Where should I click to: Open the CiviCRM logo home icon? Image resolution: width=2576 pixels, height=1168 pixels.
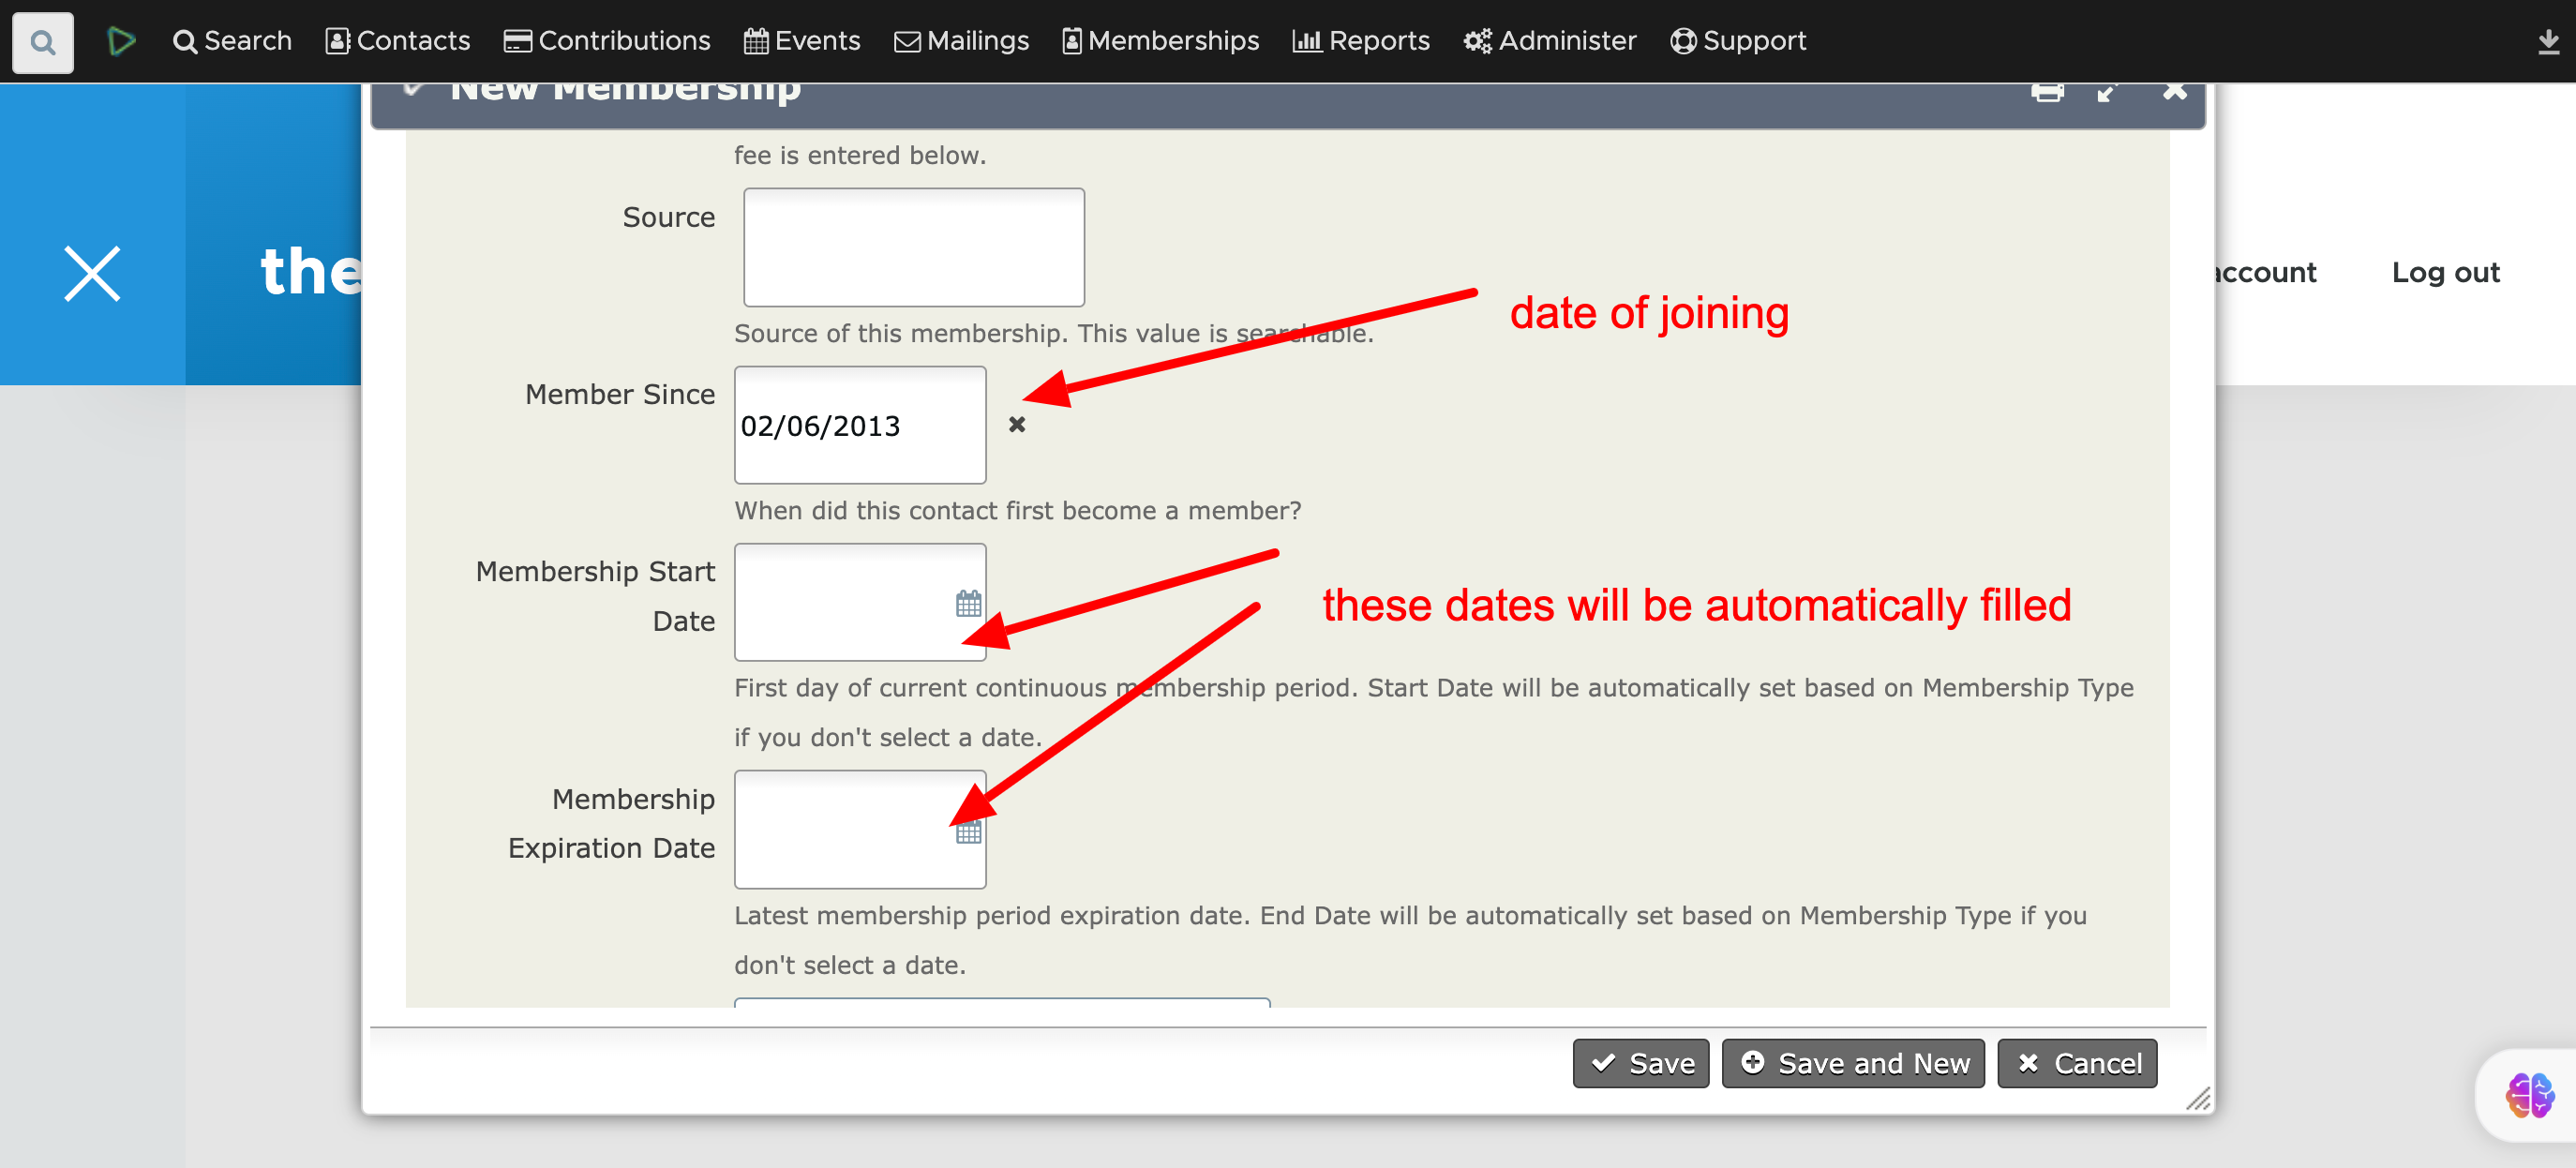(121, 41)
